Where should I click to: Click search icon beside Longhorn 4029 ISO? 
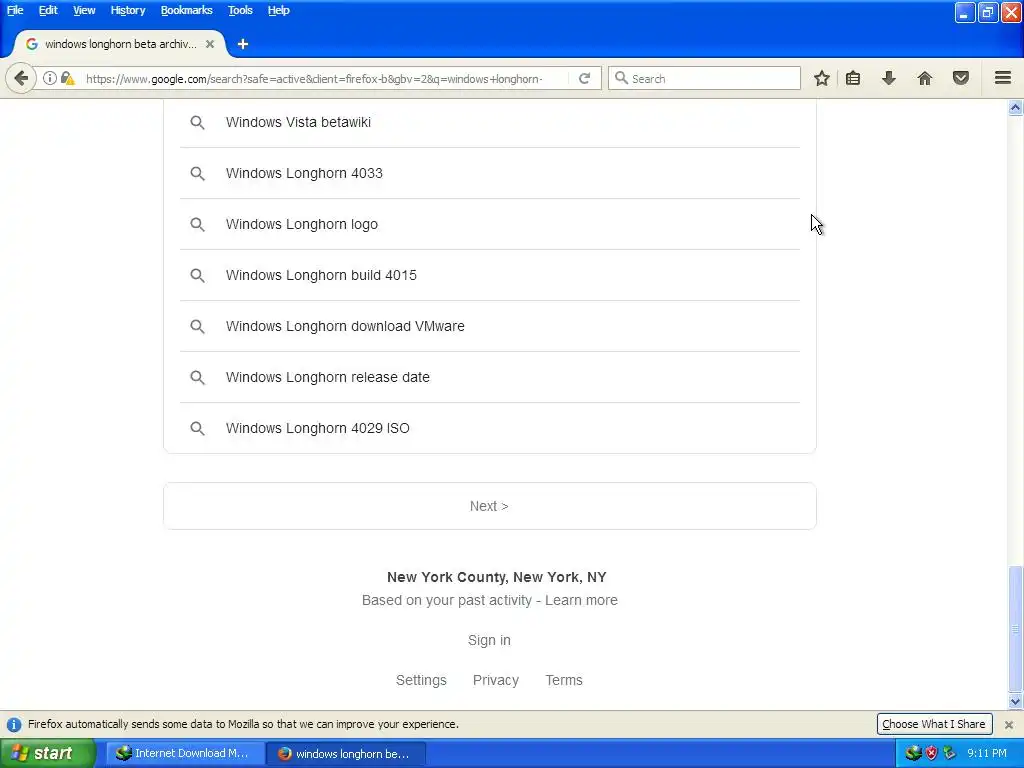coord(197,428)
